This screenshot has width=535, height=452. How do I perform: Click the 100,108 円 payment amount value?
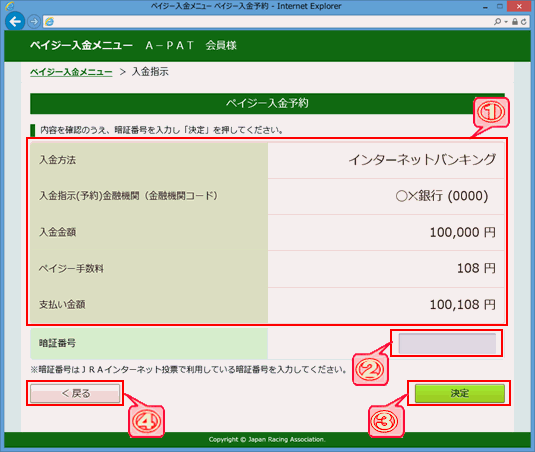[x=462, y=305]
